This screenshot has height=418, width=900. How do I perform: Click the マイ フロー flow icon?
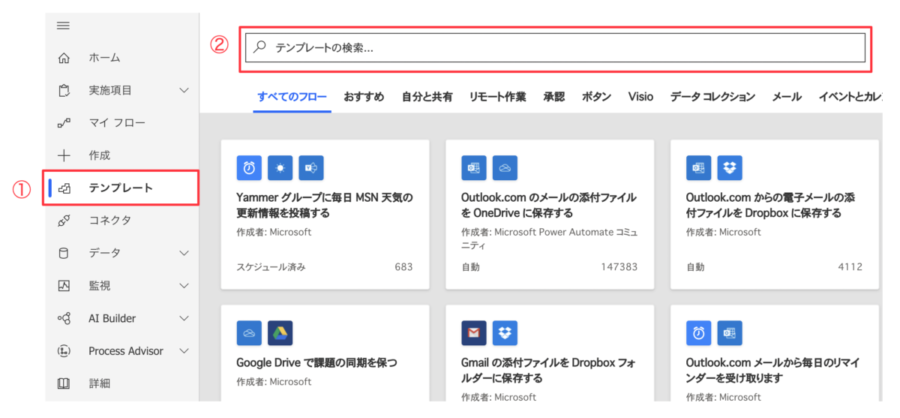pos(64,122)
